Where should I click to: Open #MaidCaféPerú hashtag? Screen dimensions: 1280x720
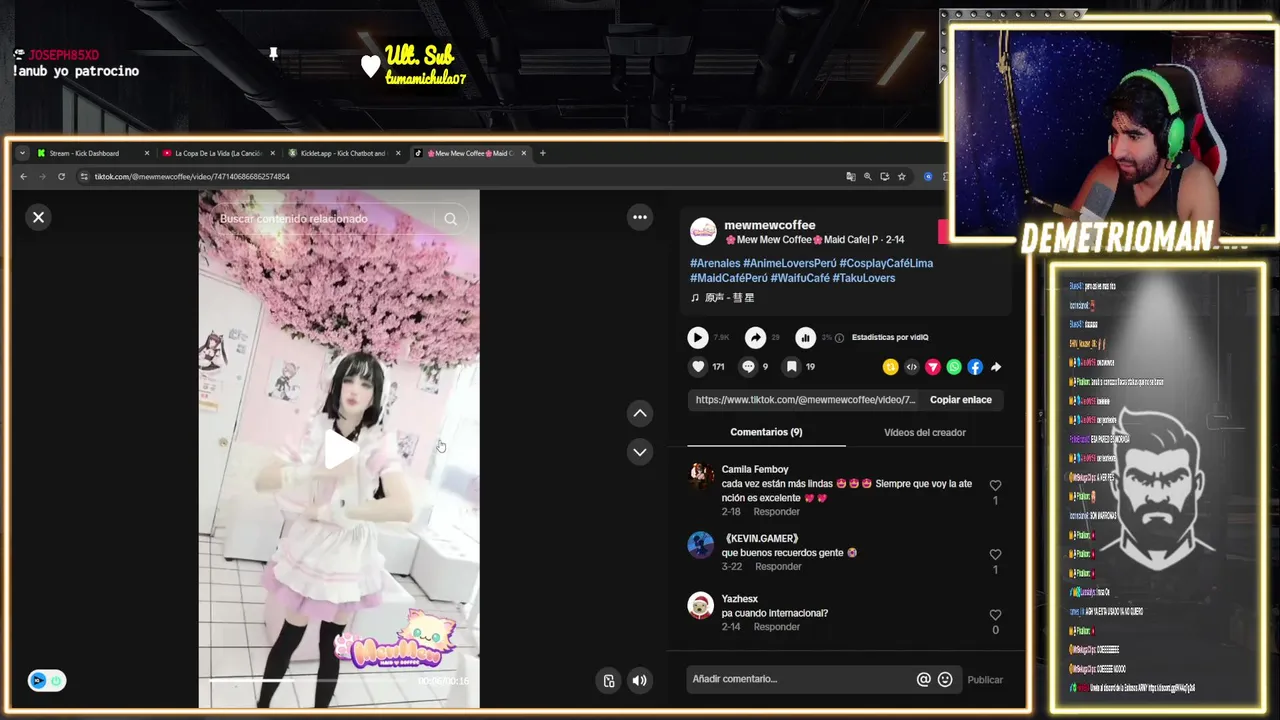coord(729,278)
